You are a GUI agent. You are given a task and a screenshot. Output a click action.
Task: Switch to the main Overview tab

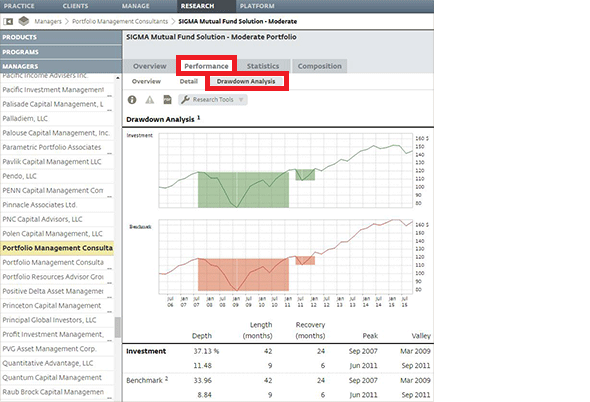[149, 66]
